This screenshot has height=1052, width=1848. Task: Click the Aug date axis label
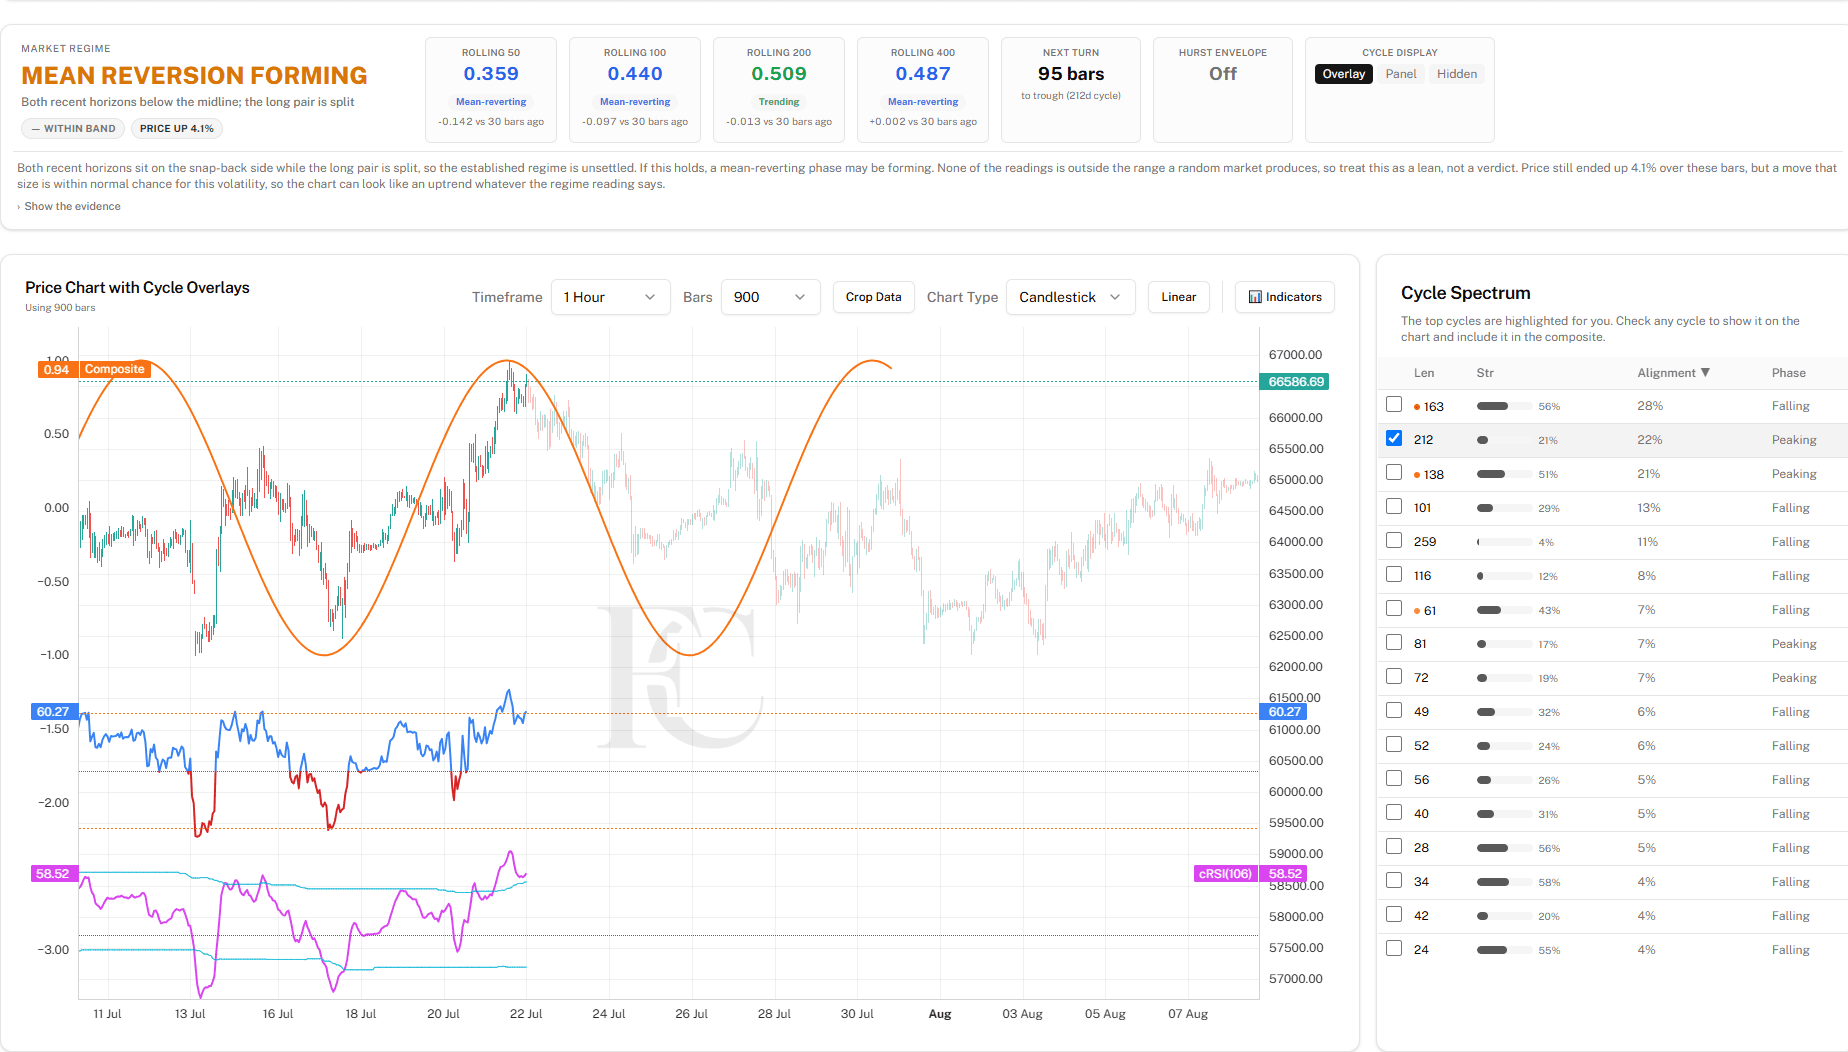(940, 1014)
